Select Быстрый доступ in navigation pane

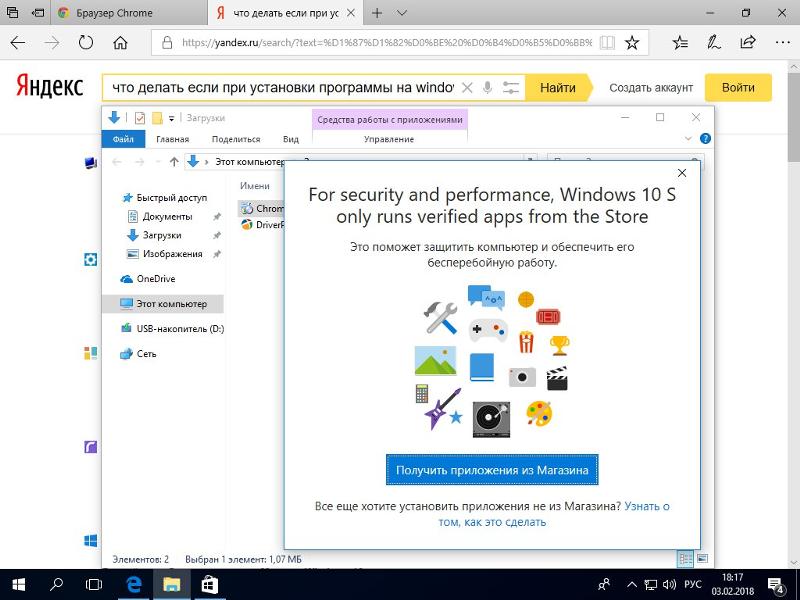pyautogui.click(x=165, y=197)
